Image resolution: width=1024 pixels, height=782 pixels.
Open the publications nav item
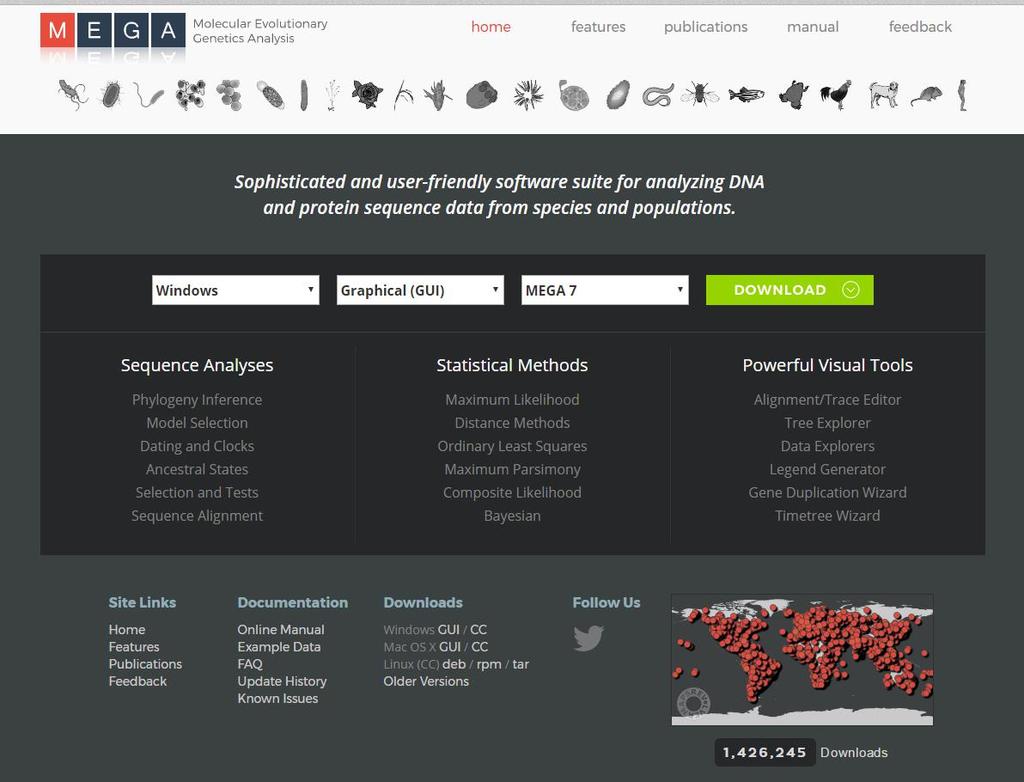(706, 27)
